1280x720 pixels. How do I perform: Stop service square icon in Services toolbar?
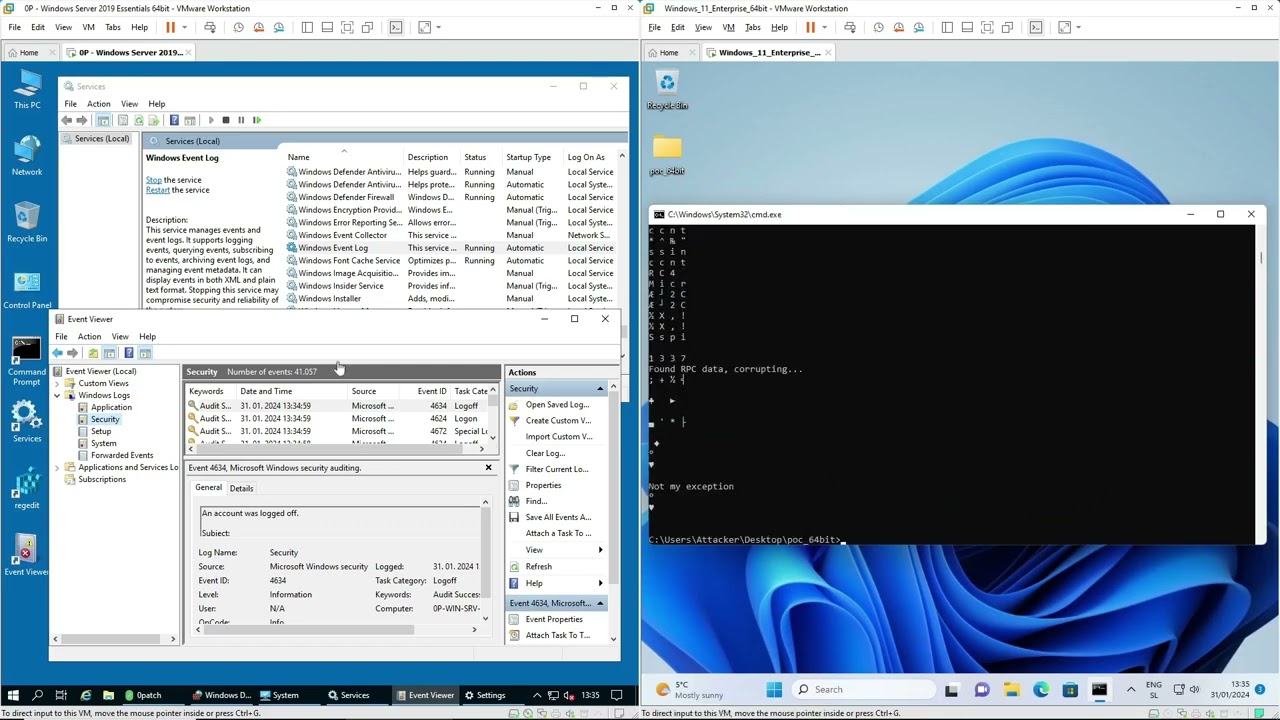[225, 120]
